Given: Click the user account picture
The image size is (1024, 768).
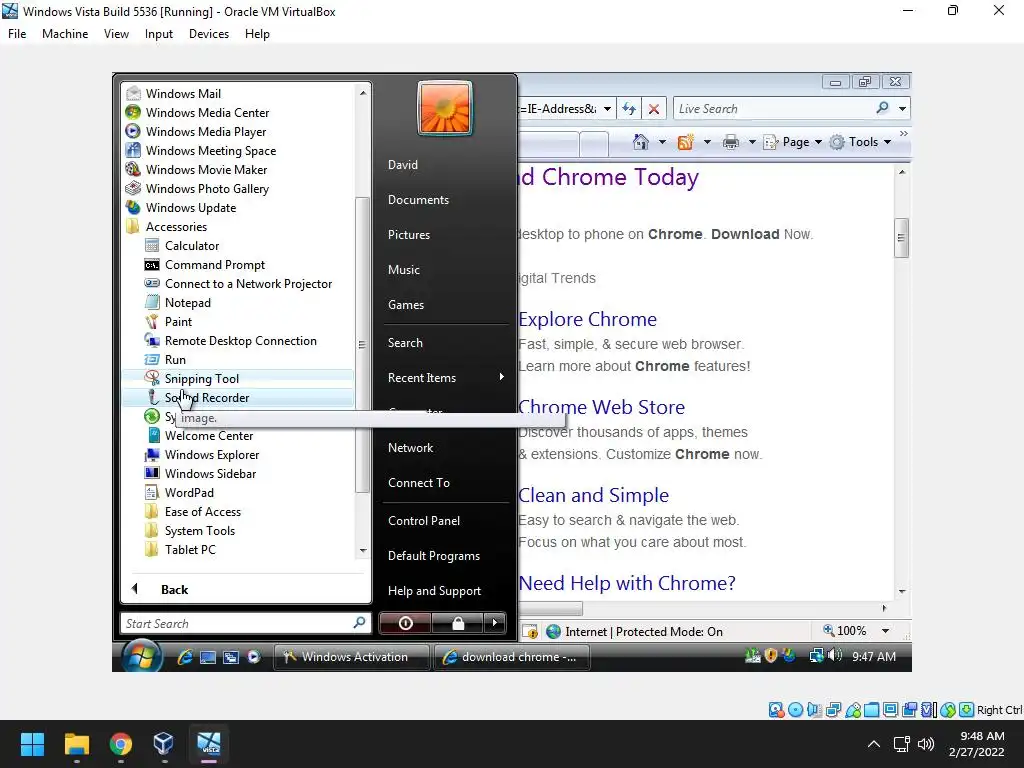Looking at the screenshot, I should coord(445,108).
